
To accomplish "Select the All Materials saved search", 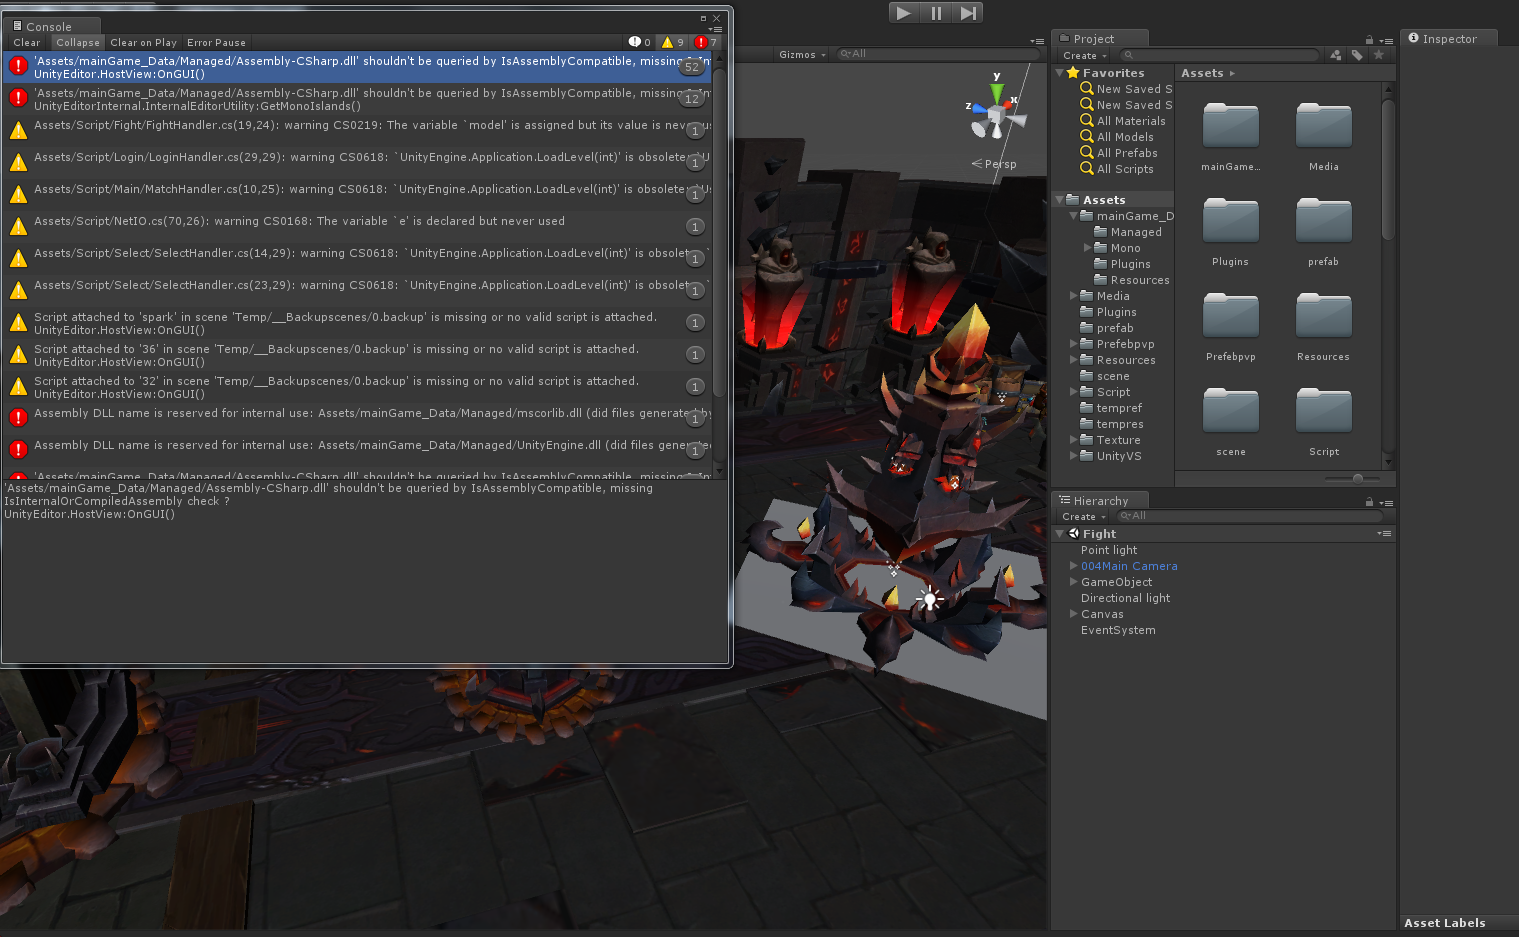I will (1131, 121).
